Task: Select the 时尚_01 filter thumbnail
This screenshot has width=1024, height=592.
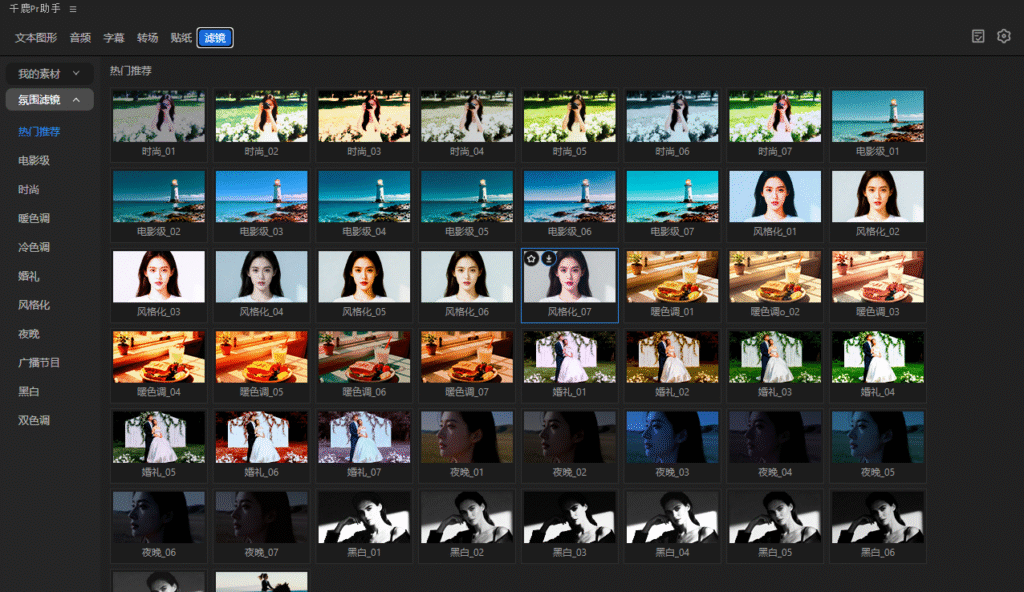Action: pyautogui.click(x=159, y=116)
